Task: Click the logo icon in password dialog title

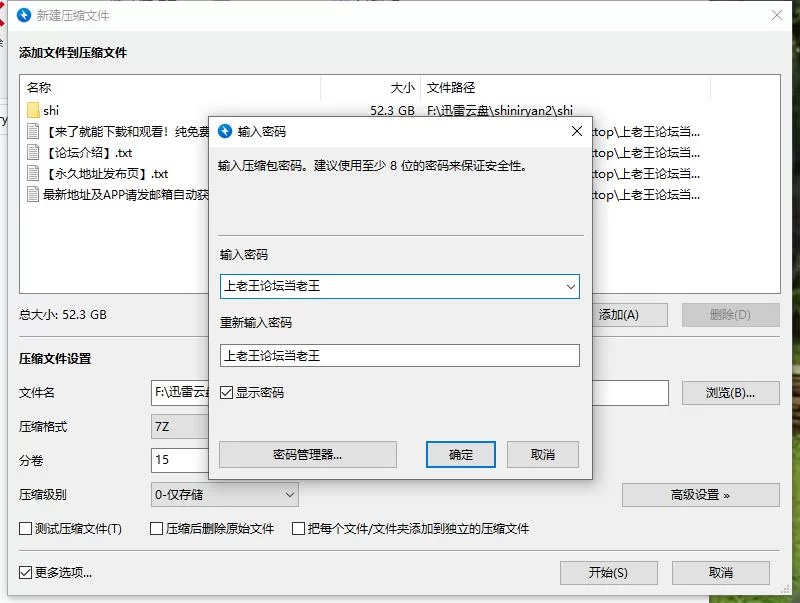Action: click(225, 131)
